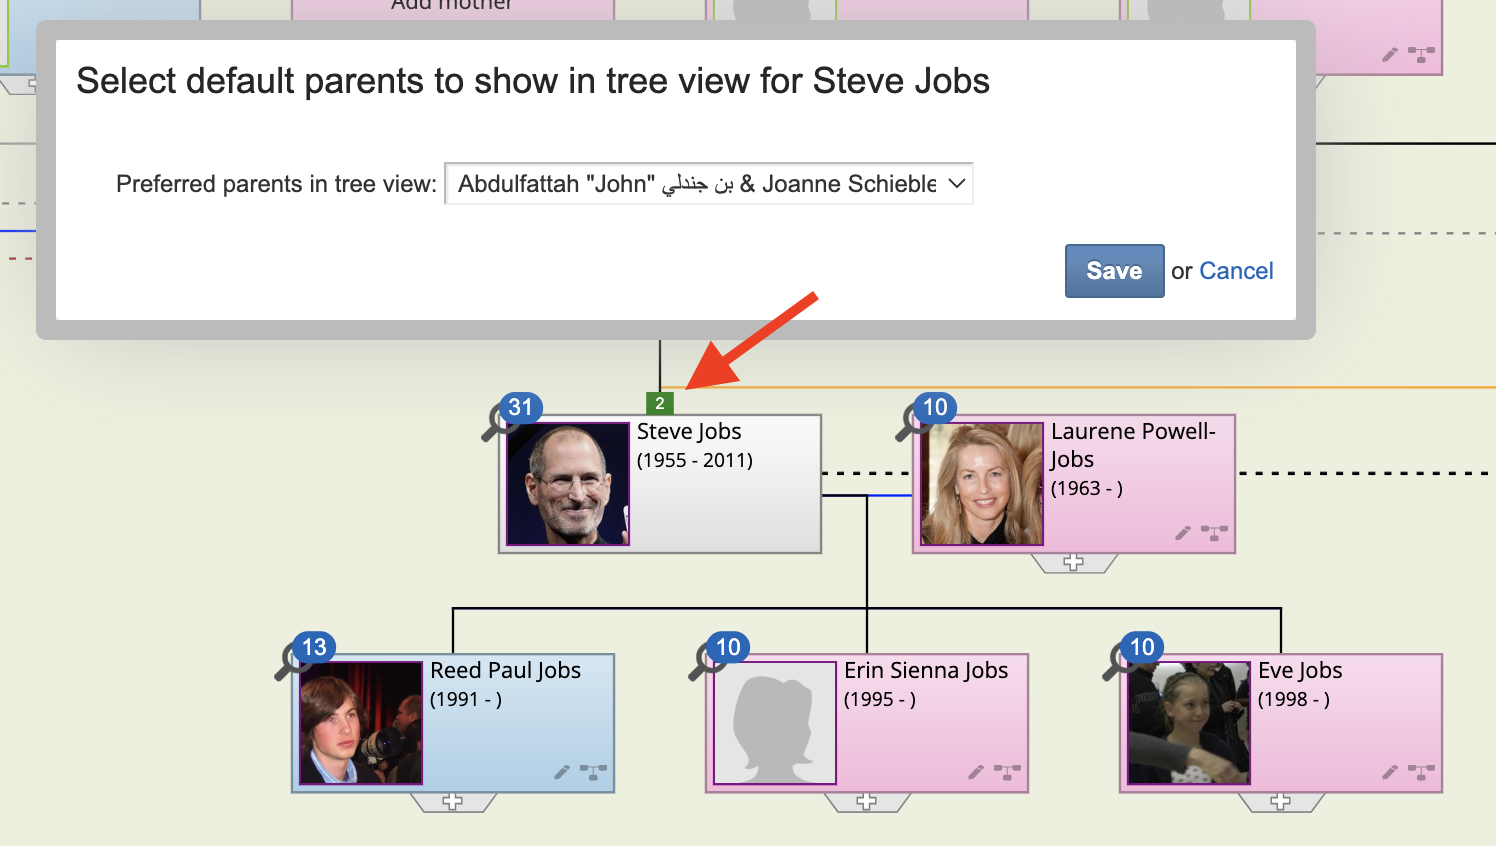Click the green parents count badge
The image size is (1496, 846).
coord(660,403)
